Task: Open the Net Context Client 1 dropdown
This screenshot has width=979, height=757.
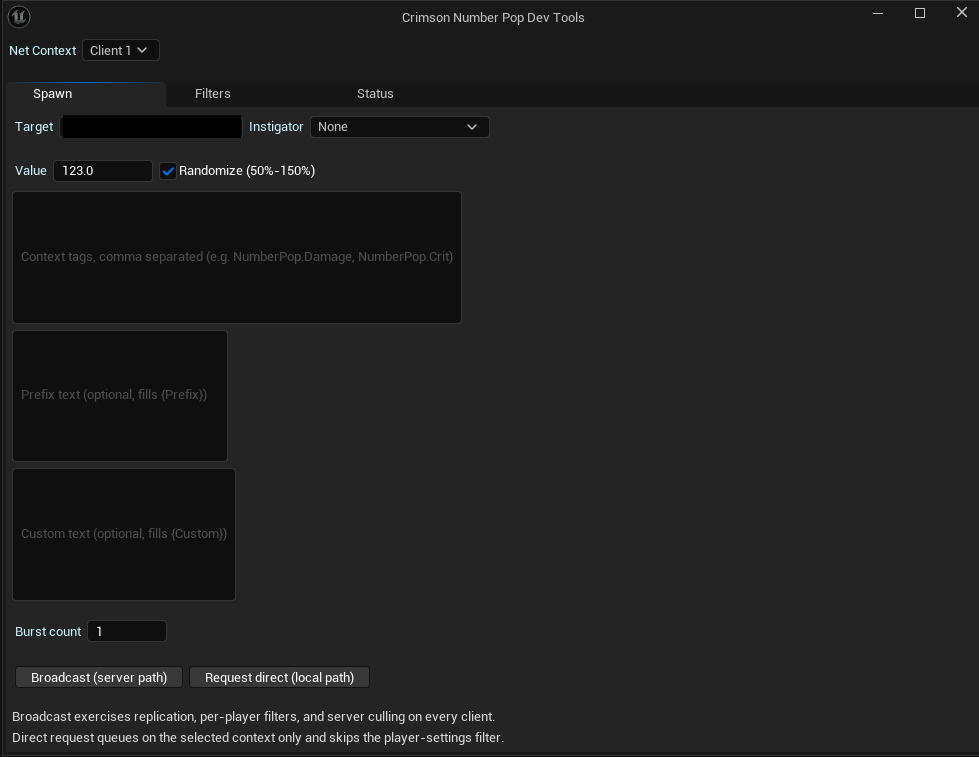Action: coord(121,51)
